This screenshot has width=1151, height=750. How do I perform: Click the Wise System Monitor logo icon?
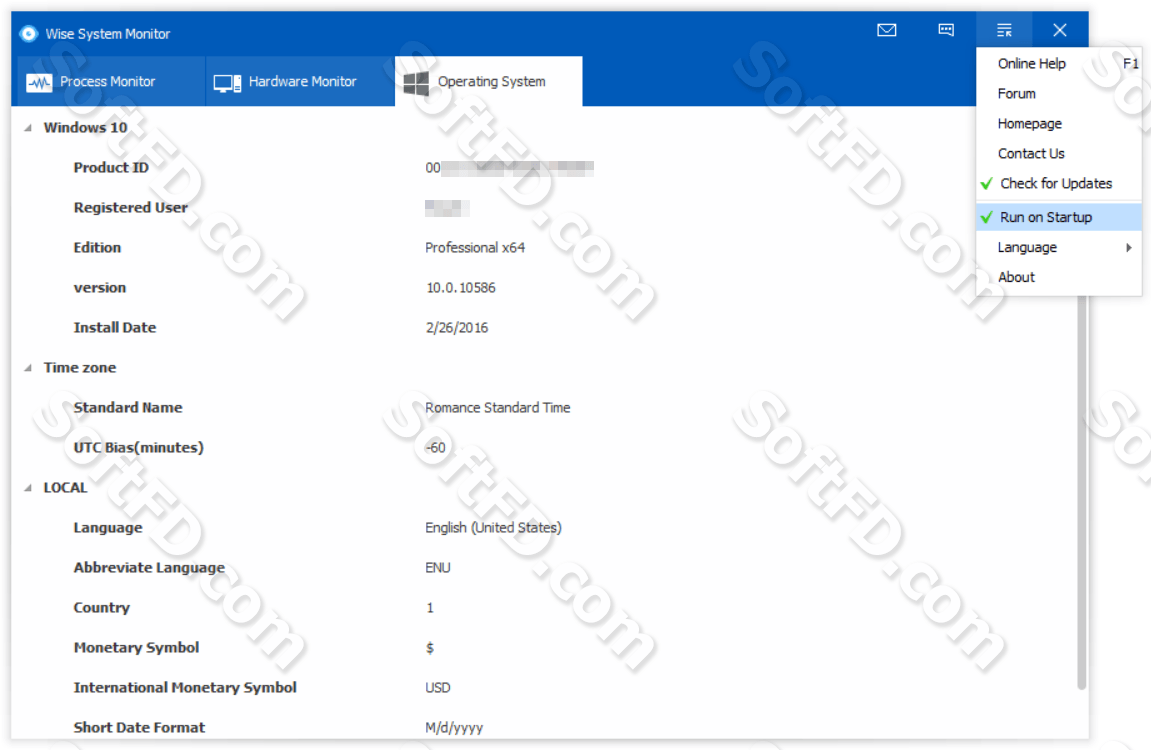[29, 34]
